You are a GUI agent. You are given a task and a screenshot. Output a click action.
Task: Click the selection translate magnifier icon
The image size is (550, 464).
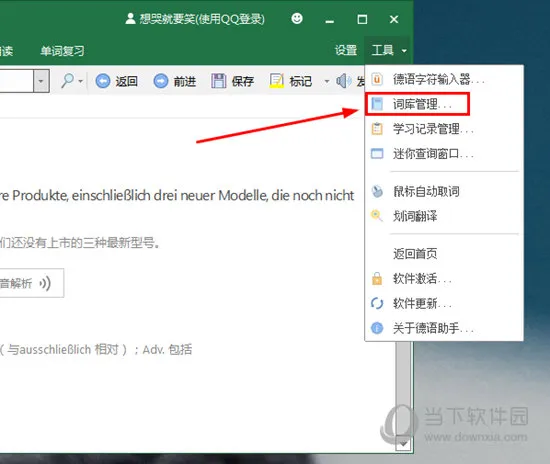(377, 215)
